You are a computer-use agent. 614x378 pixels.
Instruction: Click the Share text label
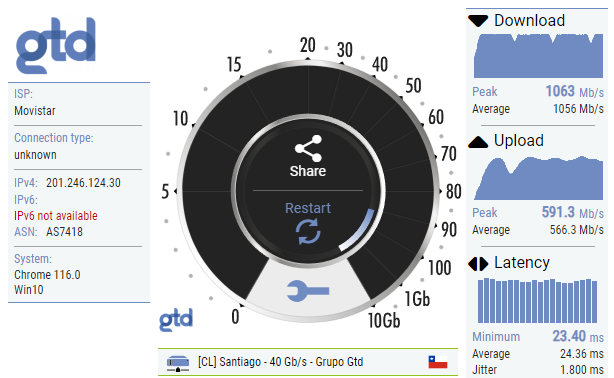308,171
